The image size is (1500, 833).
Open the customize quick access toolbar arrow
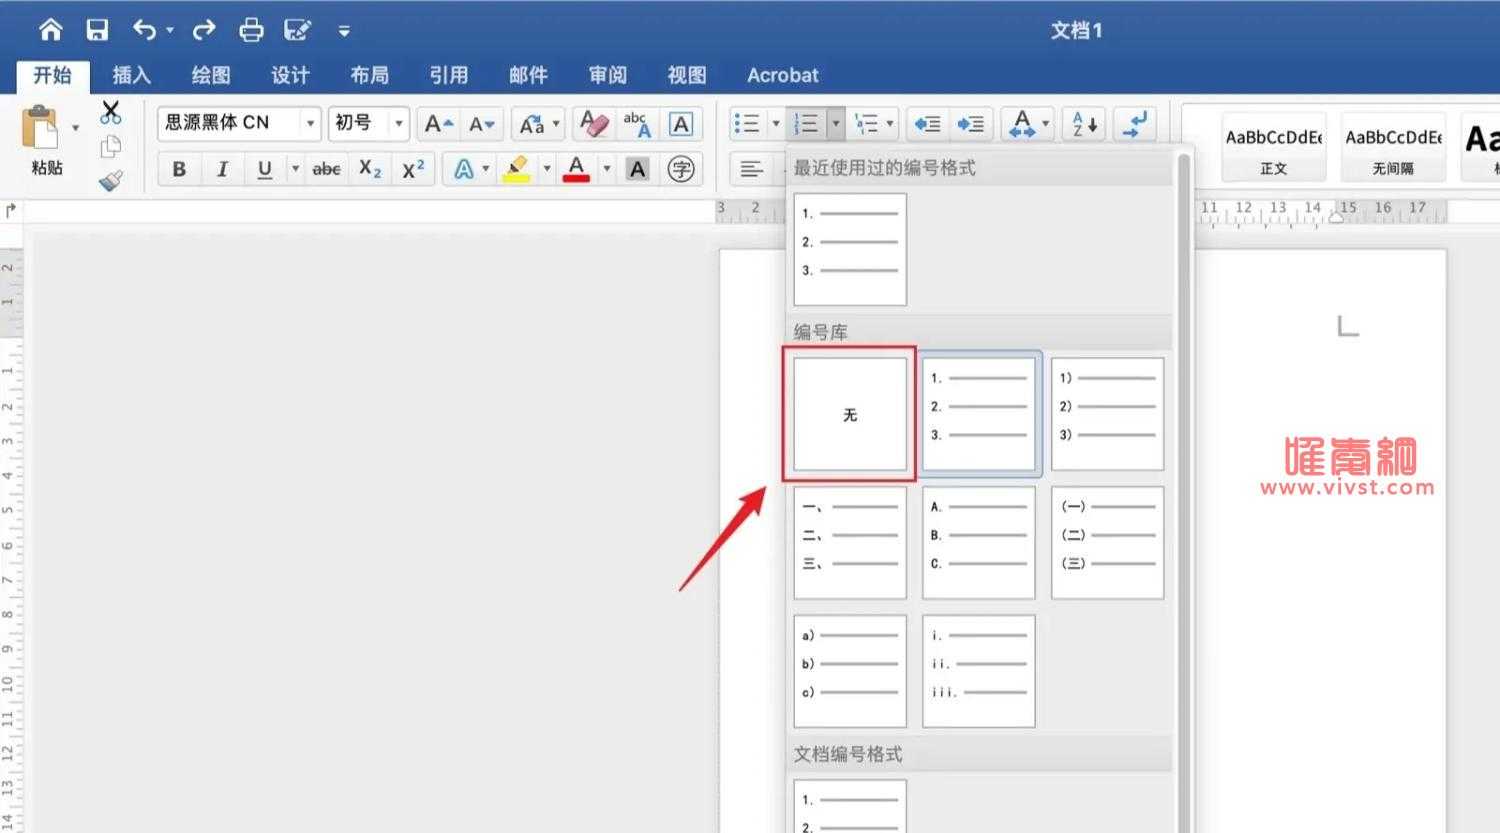pyautogui.click(x=344, y=31)
